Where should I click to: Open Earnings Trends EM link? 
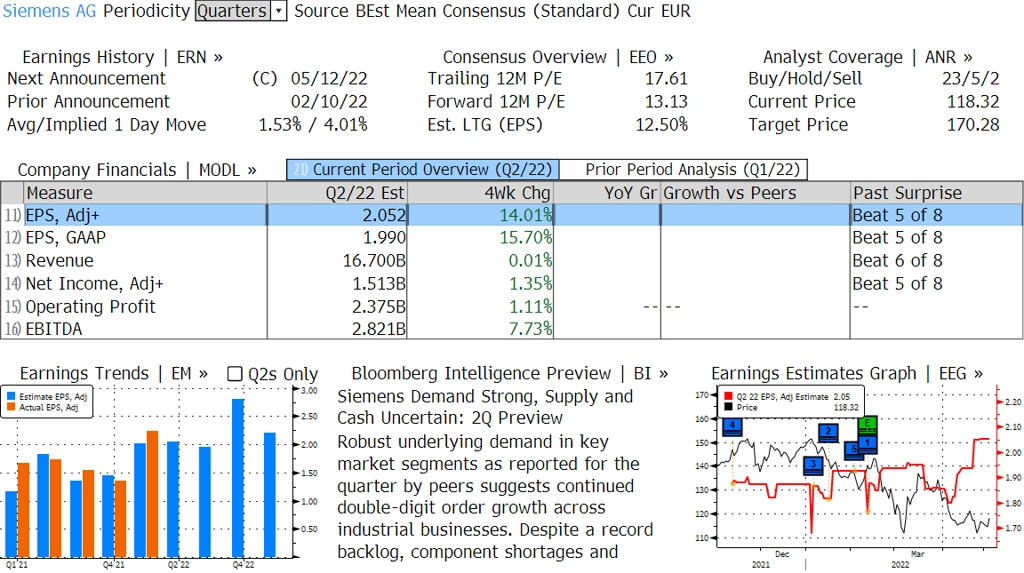coord(114,374)
